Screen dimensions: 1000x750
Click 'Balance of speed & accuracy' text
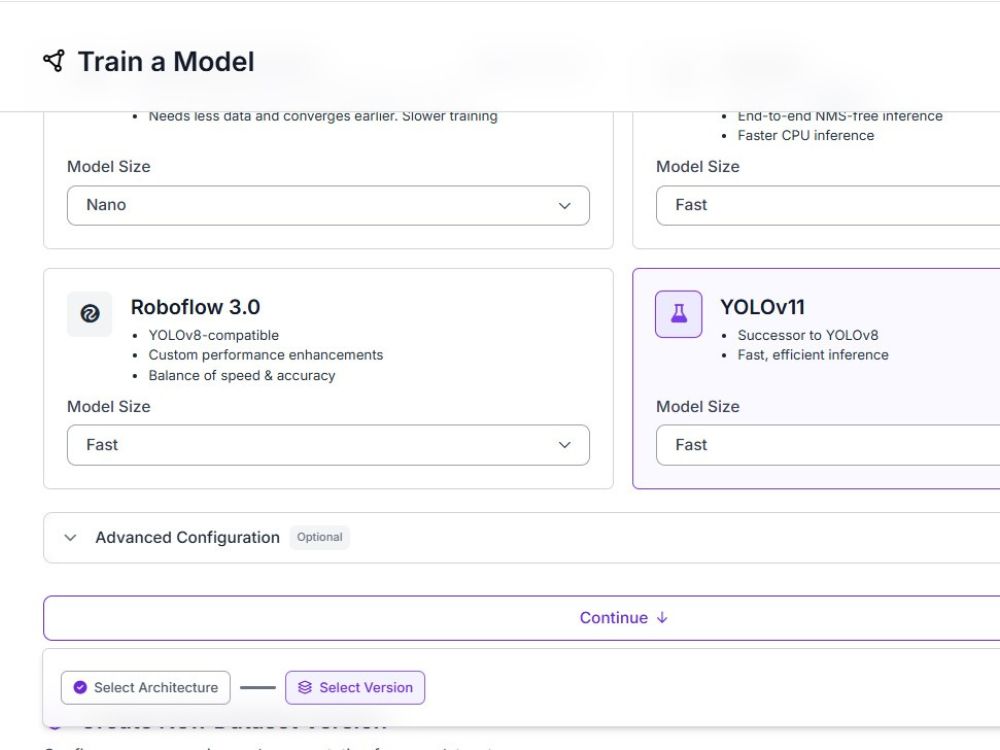242,376
